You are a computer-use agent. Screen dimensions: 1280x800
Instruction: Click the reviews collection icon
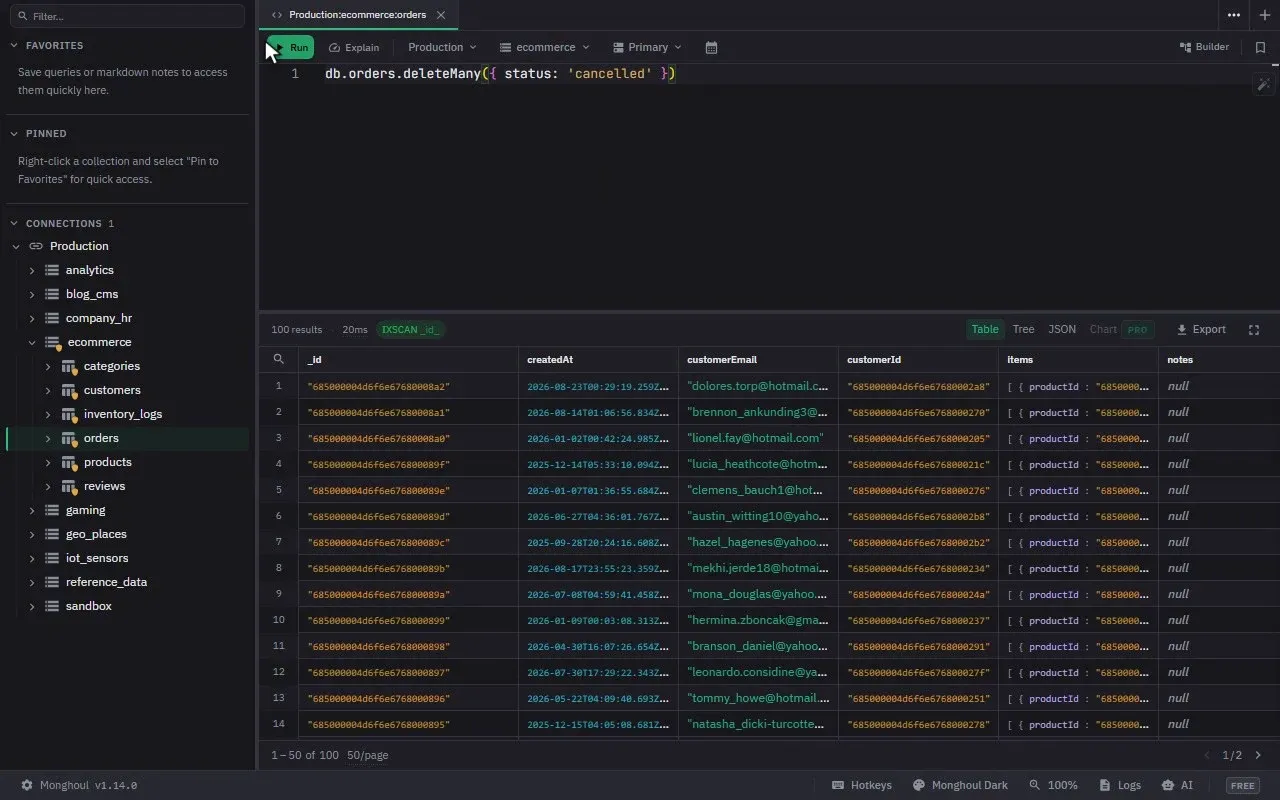click(x=69, y=486)
